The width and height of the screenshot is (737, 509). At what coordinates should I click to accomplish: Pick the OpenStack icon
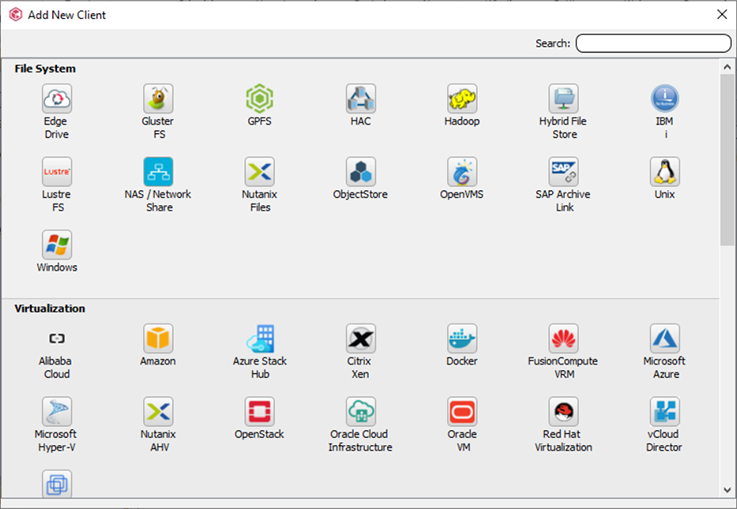click(x=259, y=411)
